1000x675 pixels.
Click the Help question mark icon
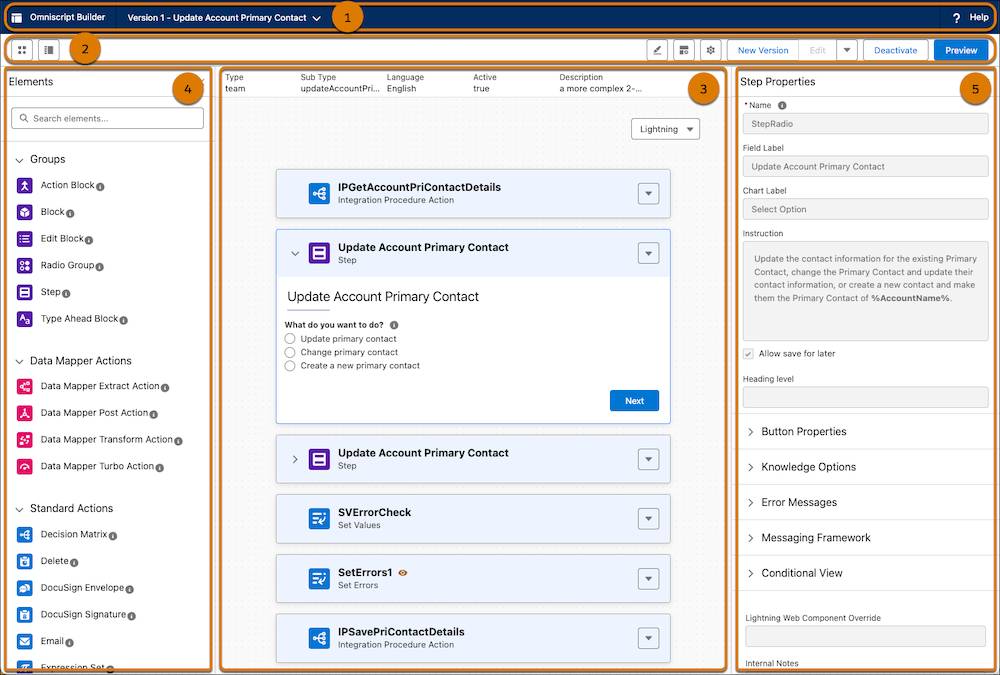coord(956,18)
